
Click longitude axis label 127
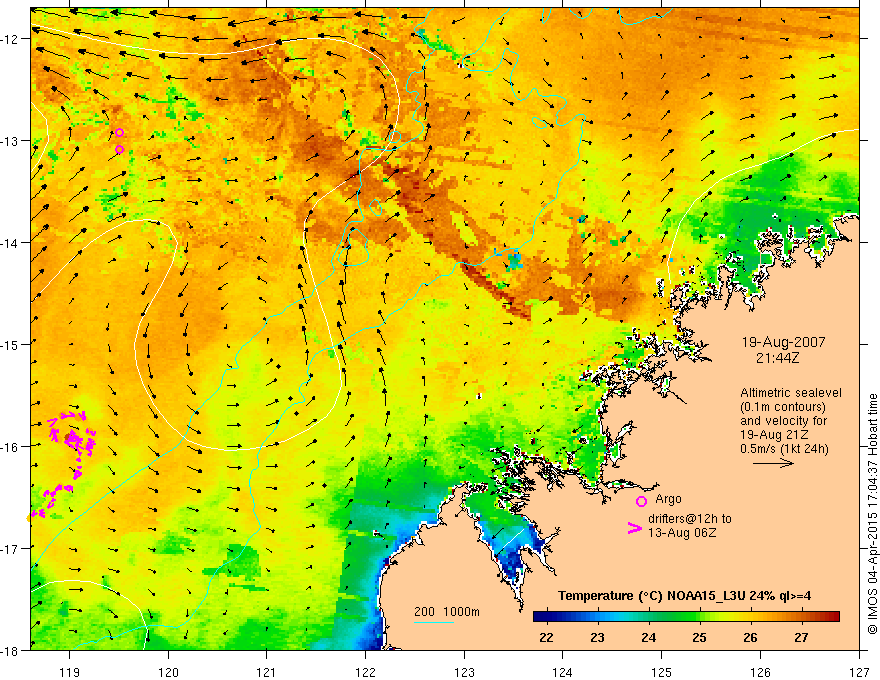click(859, 672)
